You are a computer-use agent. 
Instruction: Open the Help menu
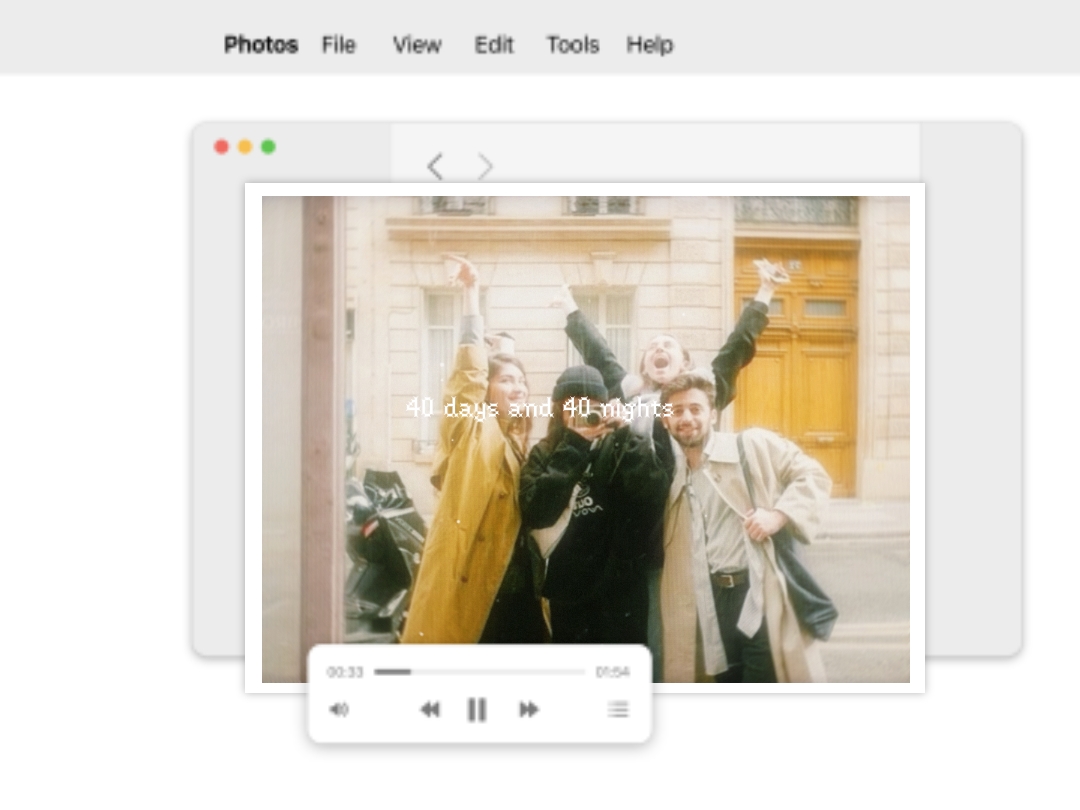coord(649,45)
